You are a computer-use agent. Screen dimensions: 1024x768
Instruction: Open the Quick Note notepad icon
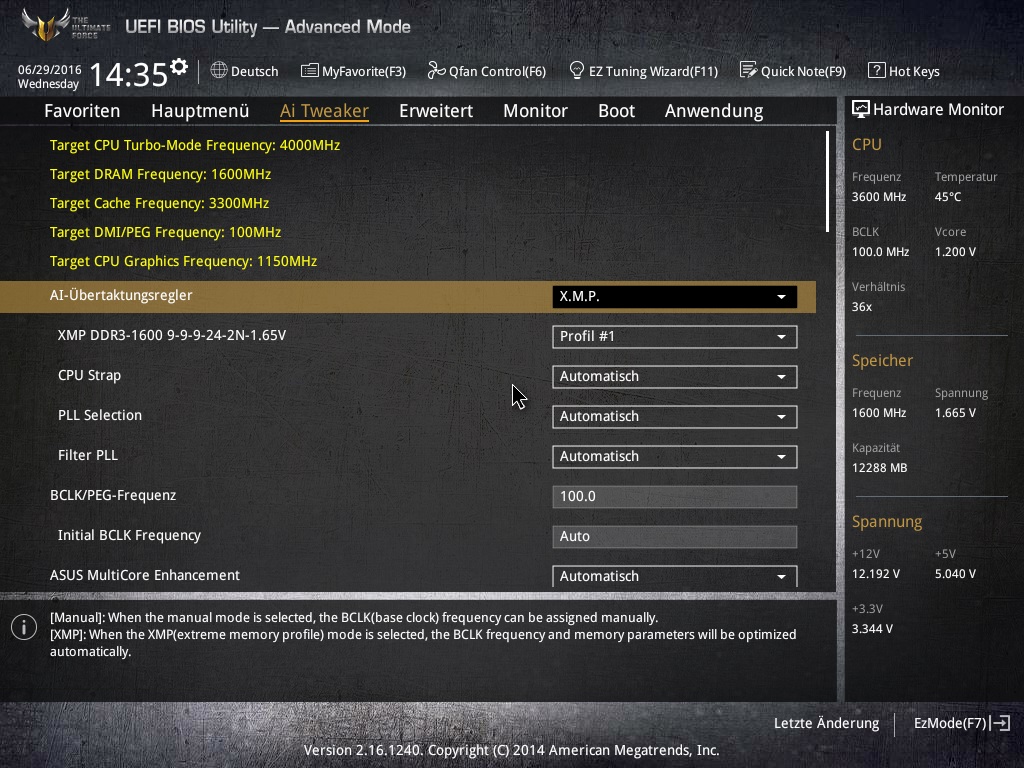(x=748, y=70)
